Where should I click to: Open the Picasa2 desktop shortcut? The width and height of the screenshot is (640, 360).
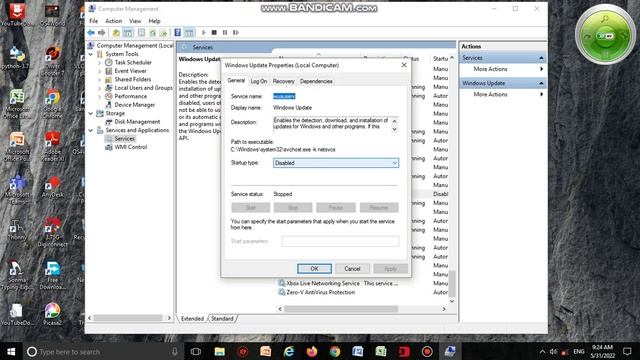[x=52, y=315]
